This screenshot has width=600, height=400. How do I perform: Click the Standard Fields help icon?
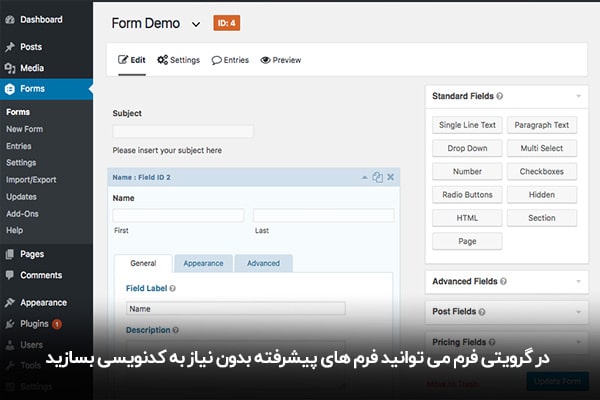tap(500, 96)
